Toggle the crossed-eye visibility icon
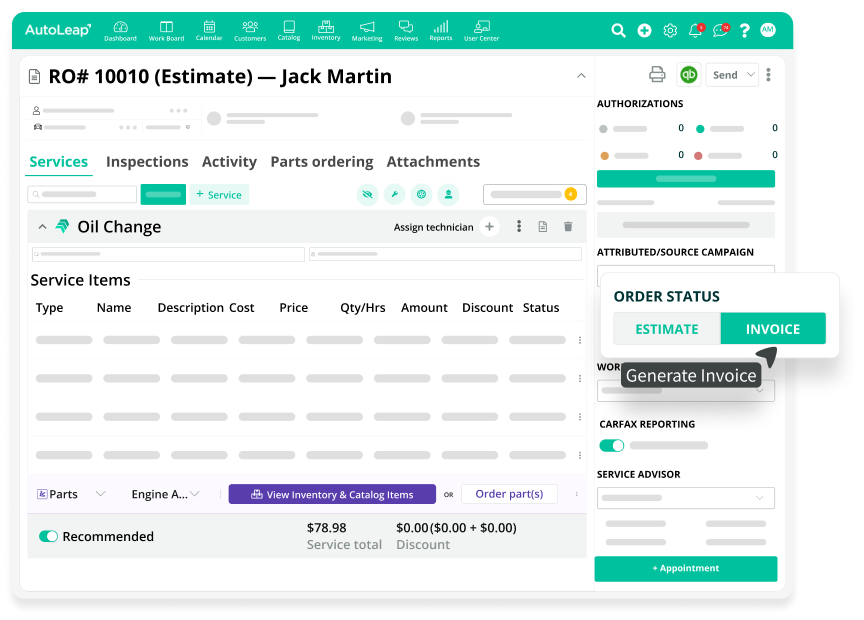 click(x=367, y=194)
